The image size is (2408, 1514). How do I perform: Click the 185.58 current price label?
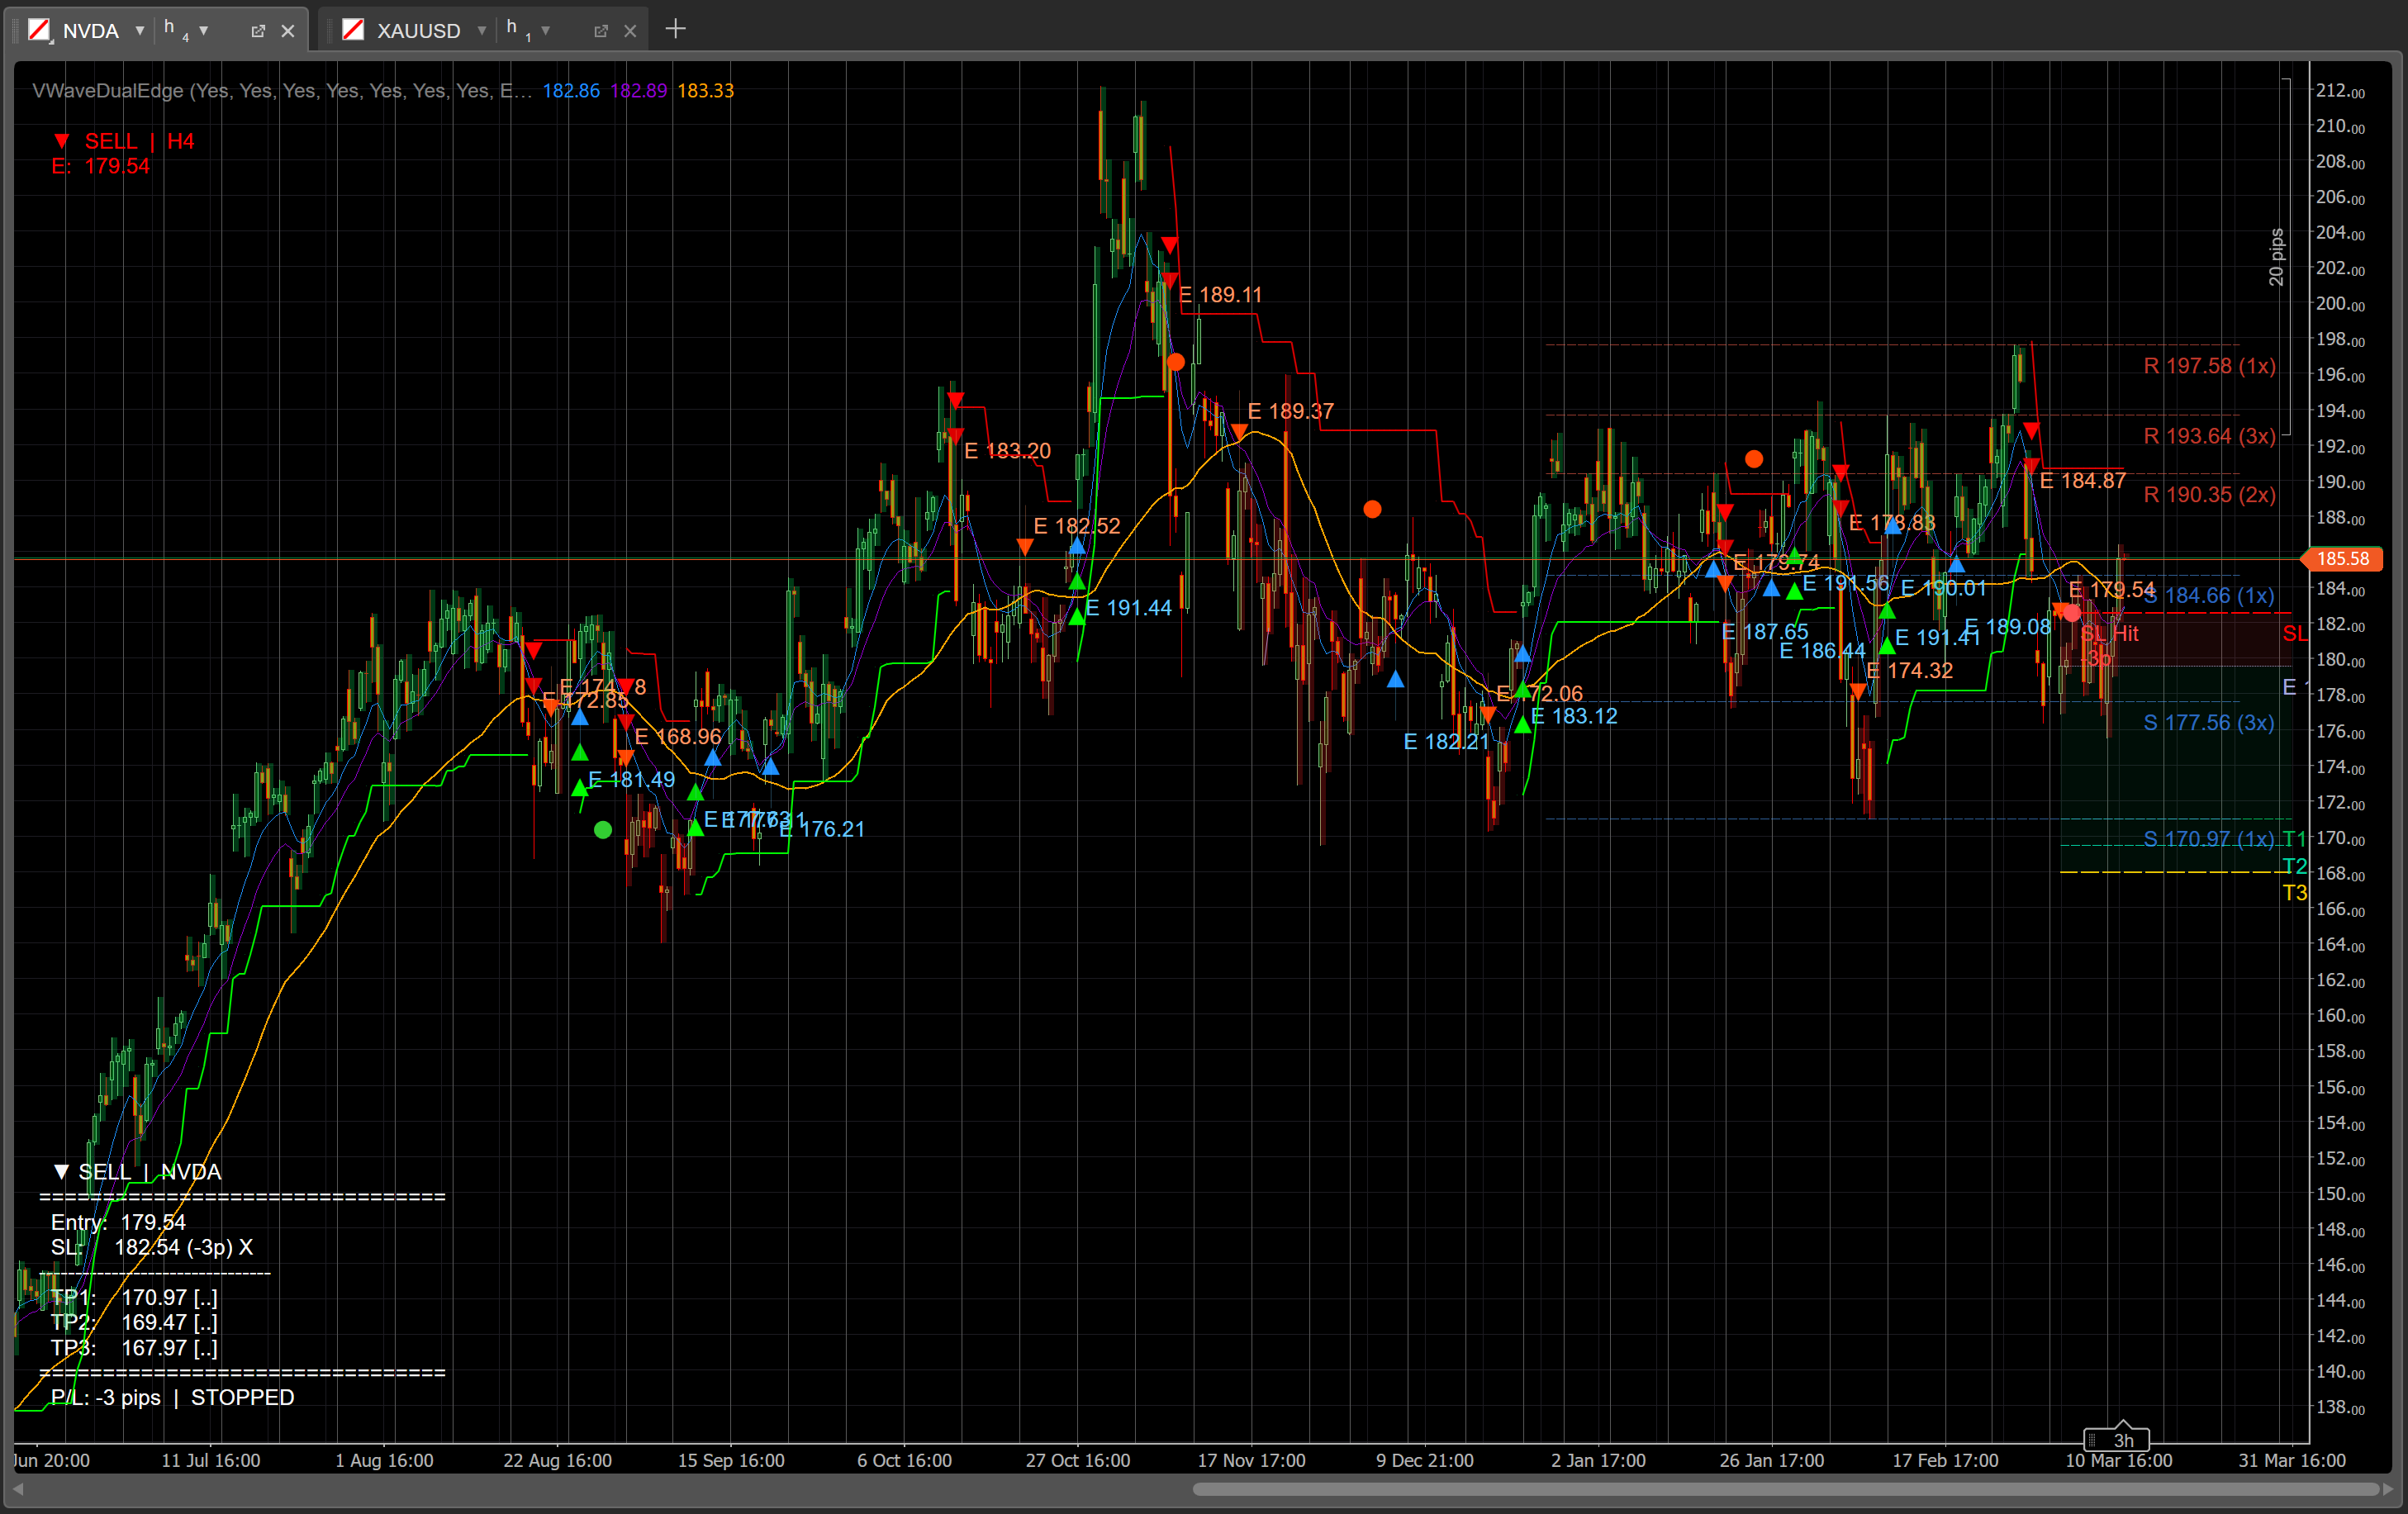(2343, 559)
